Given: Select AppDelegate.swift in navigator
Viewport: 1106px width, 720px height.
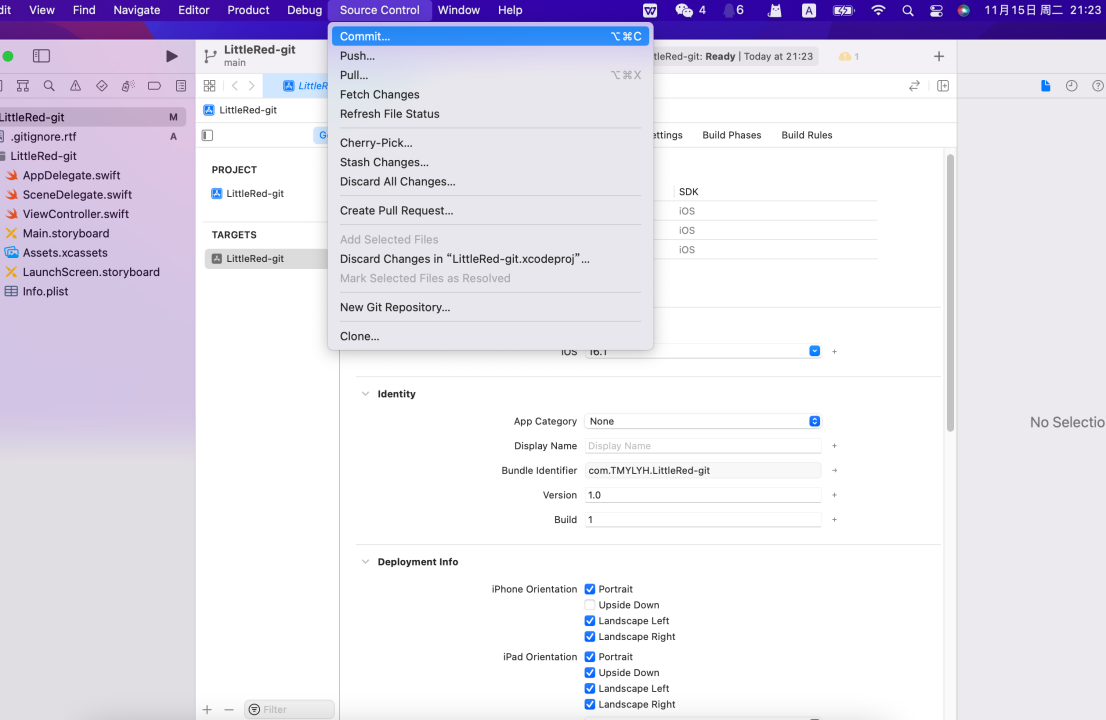Looking at the screenshot, I should 71,176.
